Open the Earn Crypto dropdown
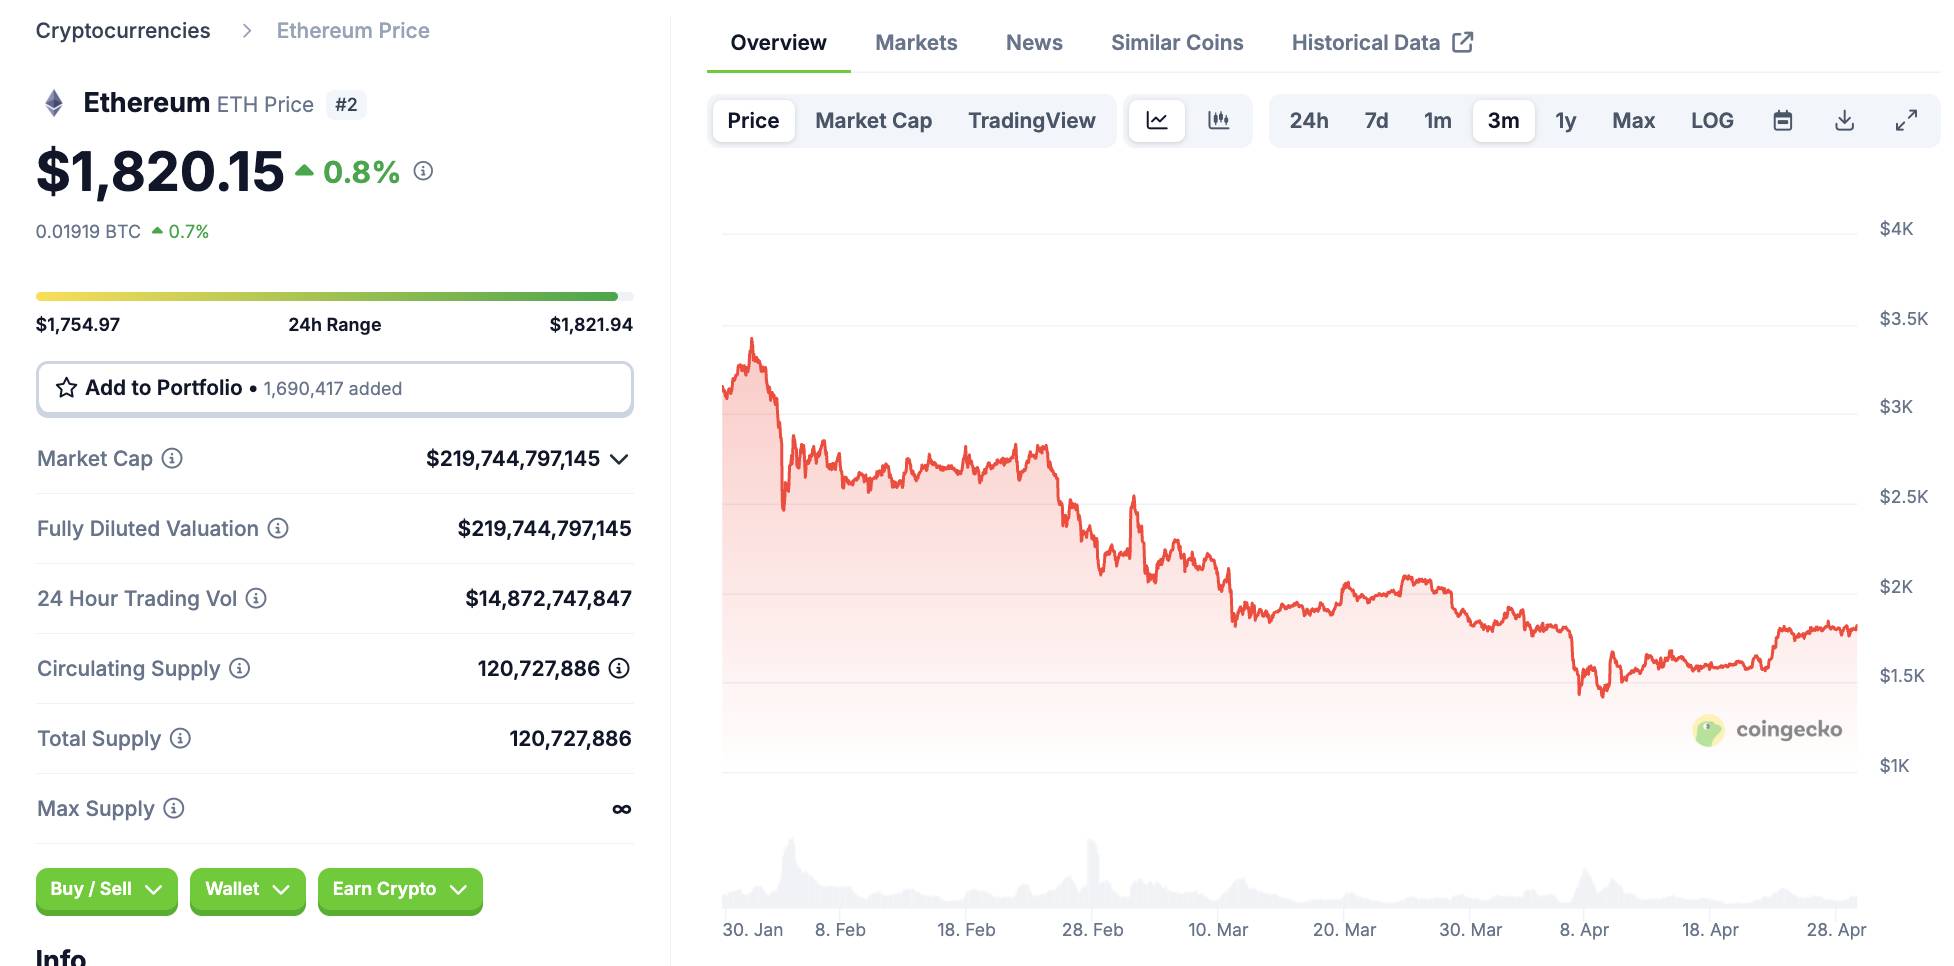Image resolution: width=1954 pixels, height=966 pixels. pos(399,889)
